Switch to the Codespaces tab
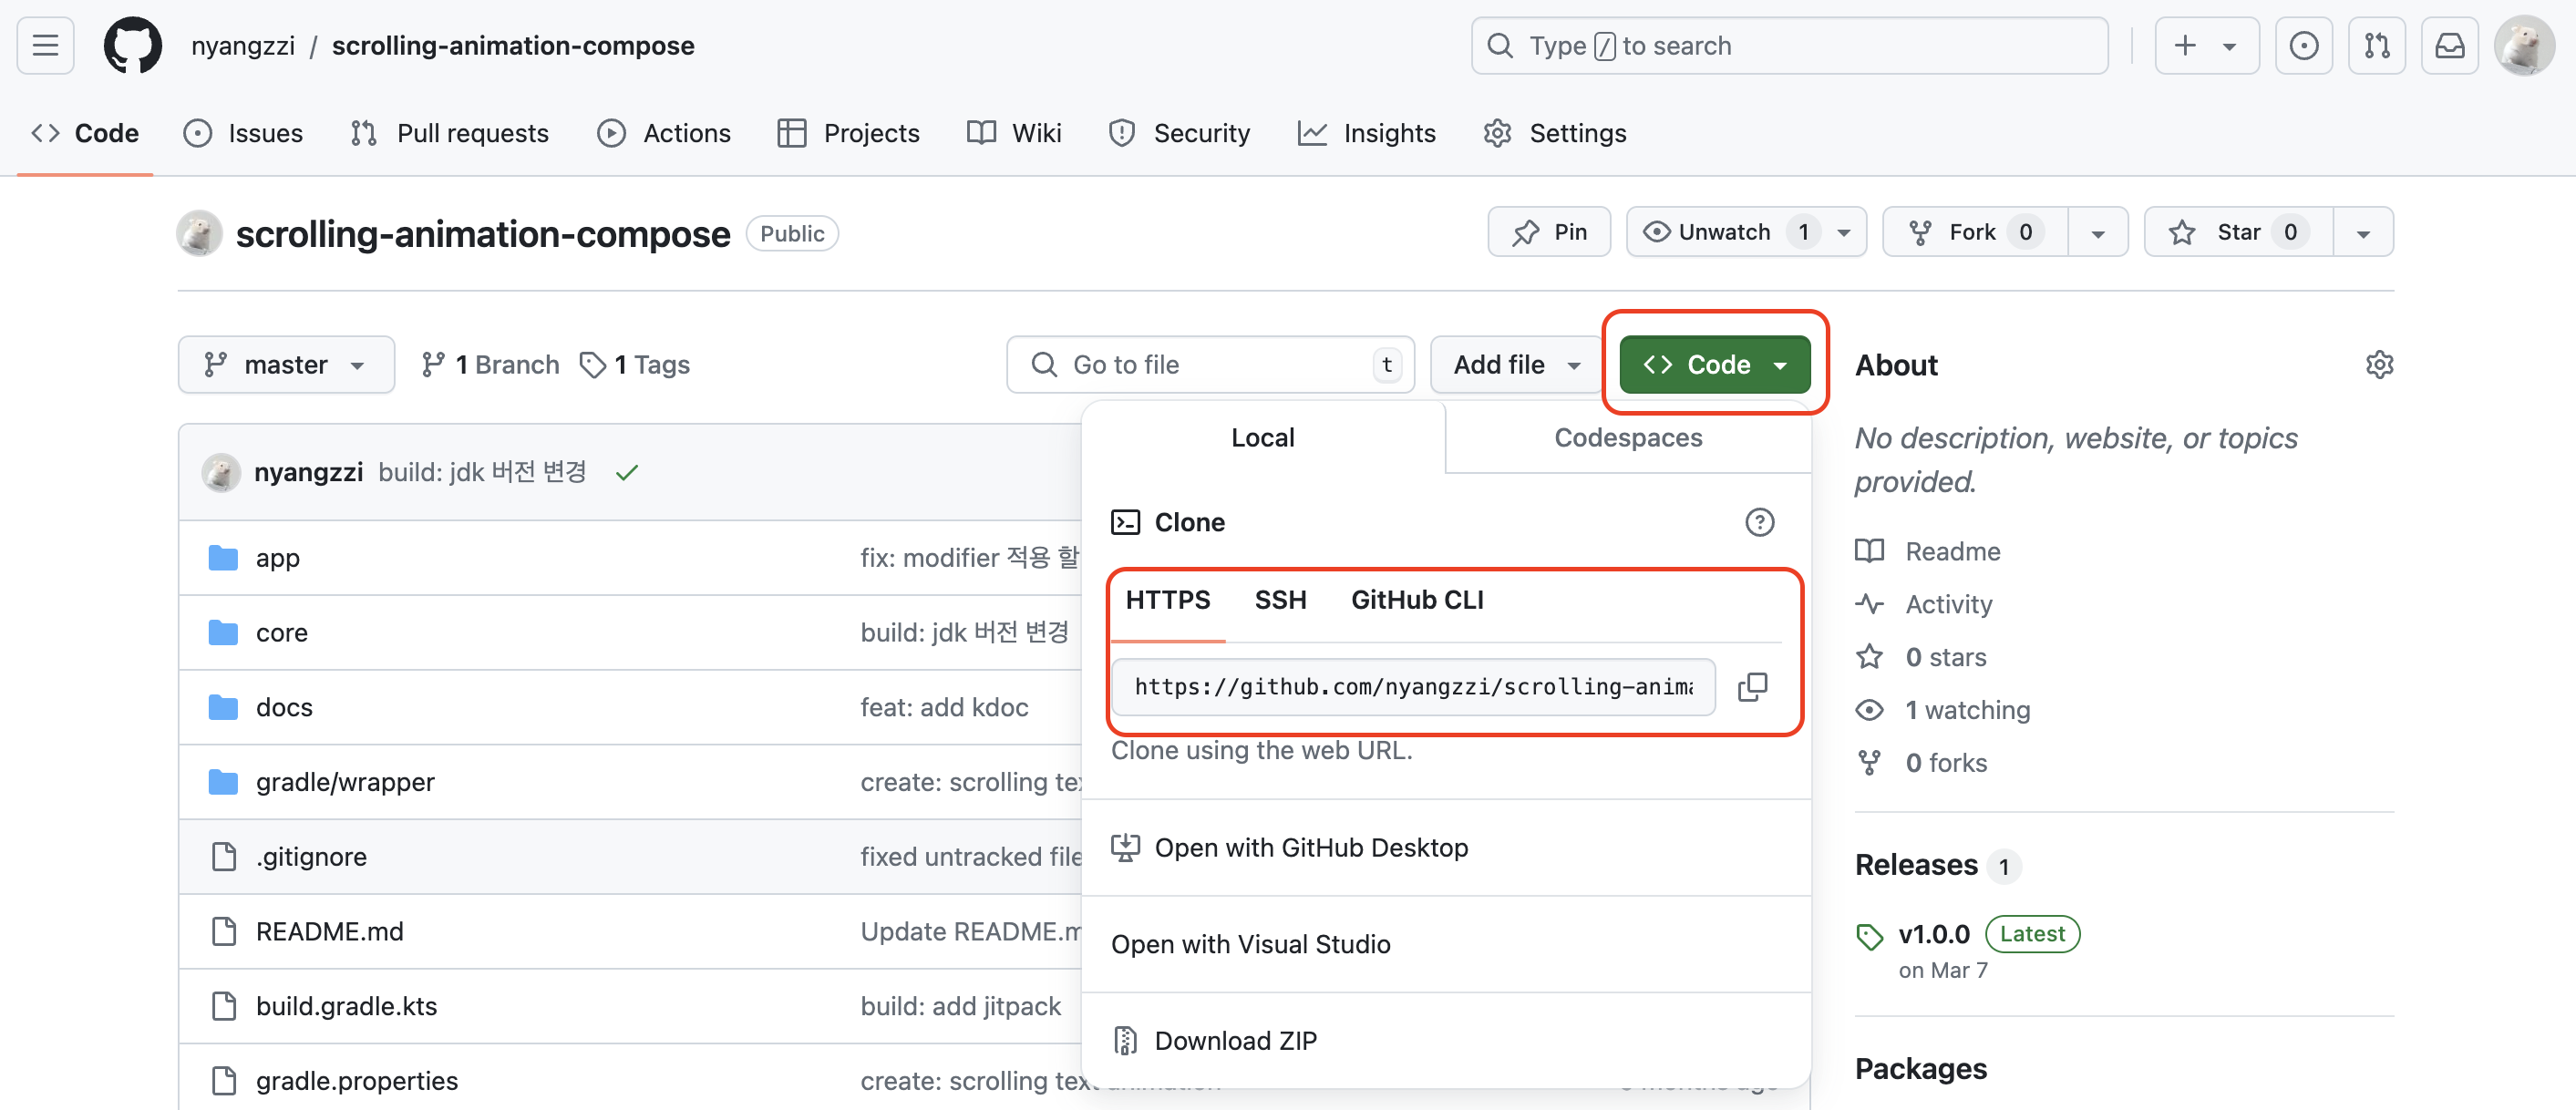 (x=1628, y=438)
